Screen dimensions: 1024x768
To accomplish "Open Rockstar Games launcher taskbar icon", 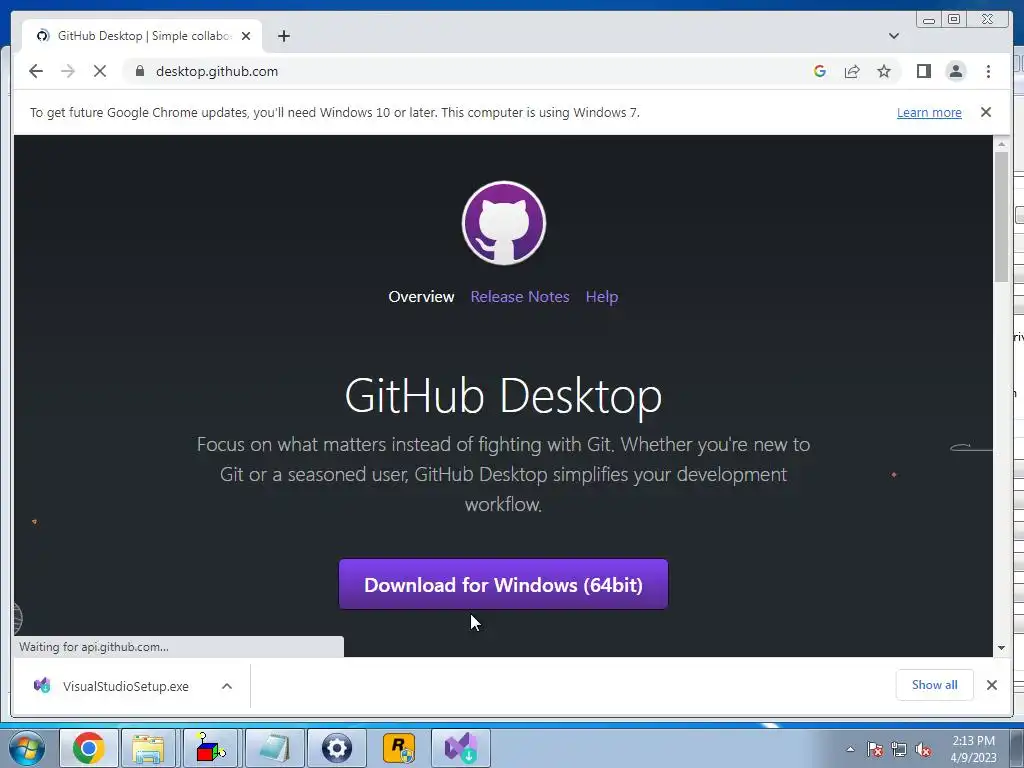I will click(x=399, y=748).
